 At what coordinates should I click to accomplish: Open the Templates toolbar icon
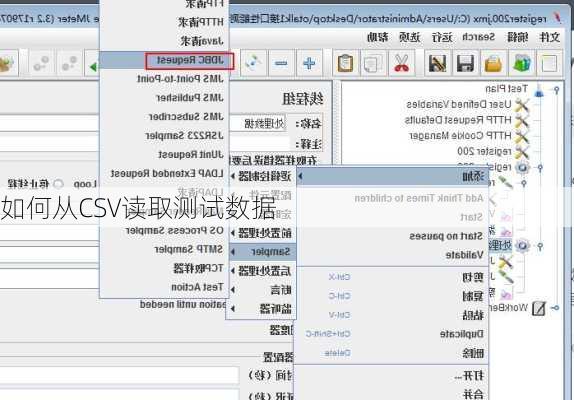(522, 64)
